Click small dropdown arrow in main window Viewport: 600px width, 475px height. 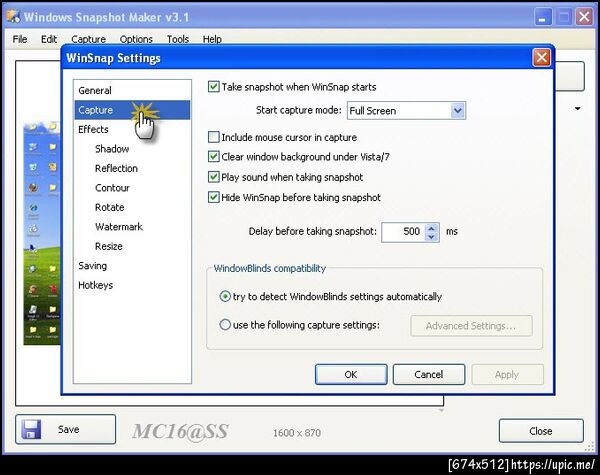(x=577, y=109)
